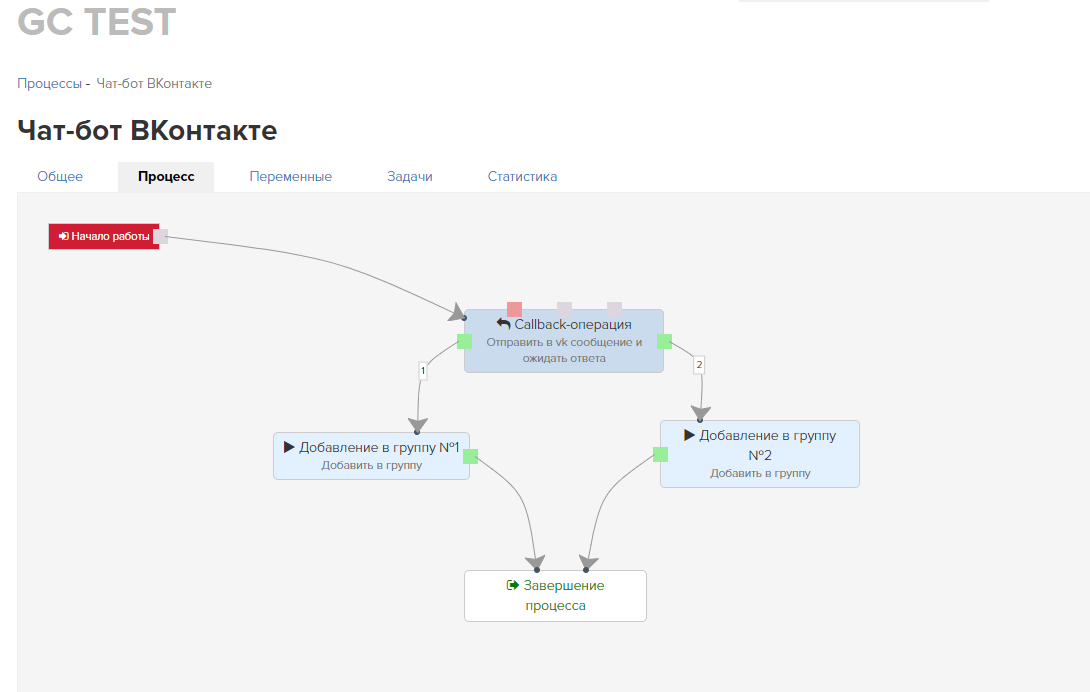
Task: Click play icon in Добавление в группу №2
Action: (x=690, y=435)
